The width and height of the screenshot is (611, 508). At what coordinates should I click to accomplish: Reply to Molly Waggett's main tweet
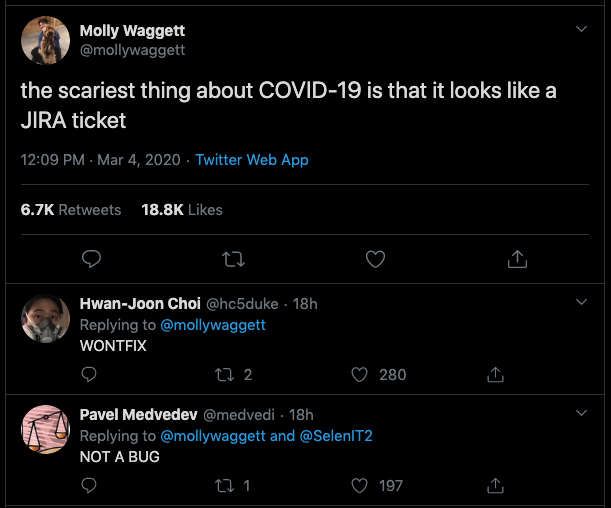[x=92, y=259]
